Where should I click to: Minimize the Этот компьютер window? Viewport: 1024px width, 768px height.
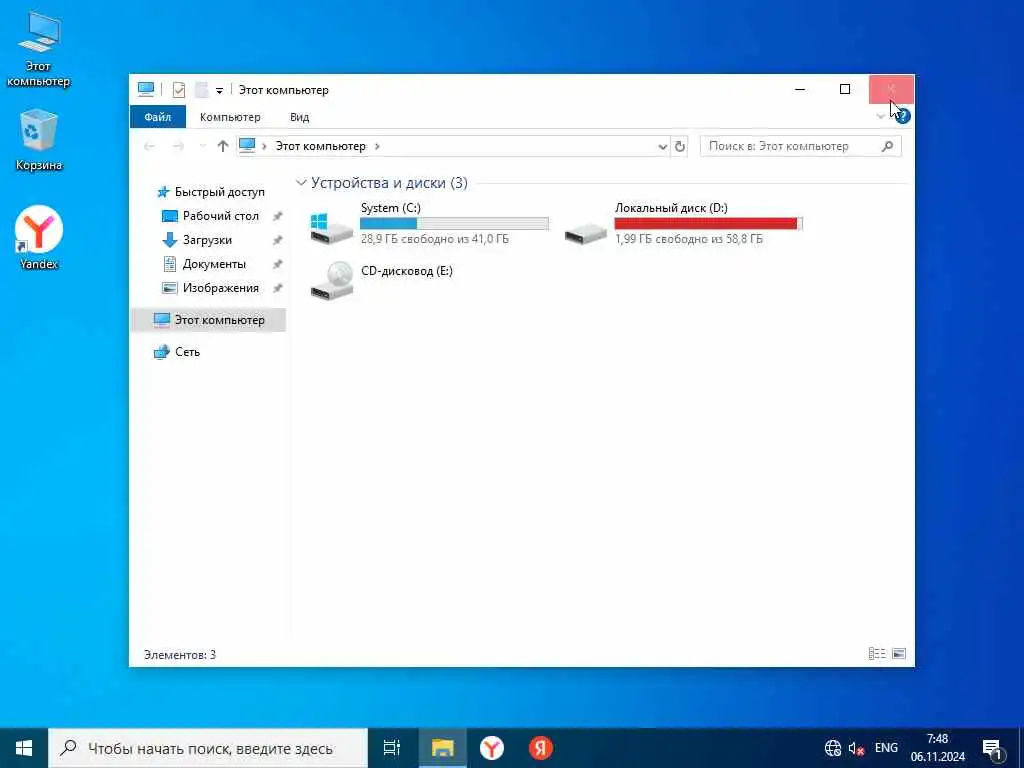pos(800,89)
